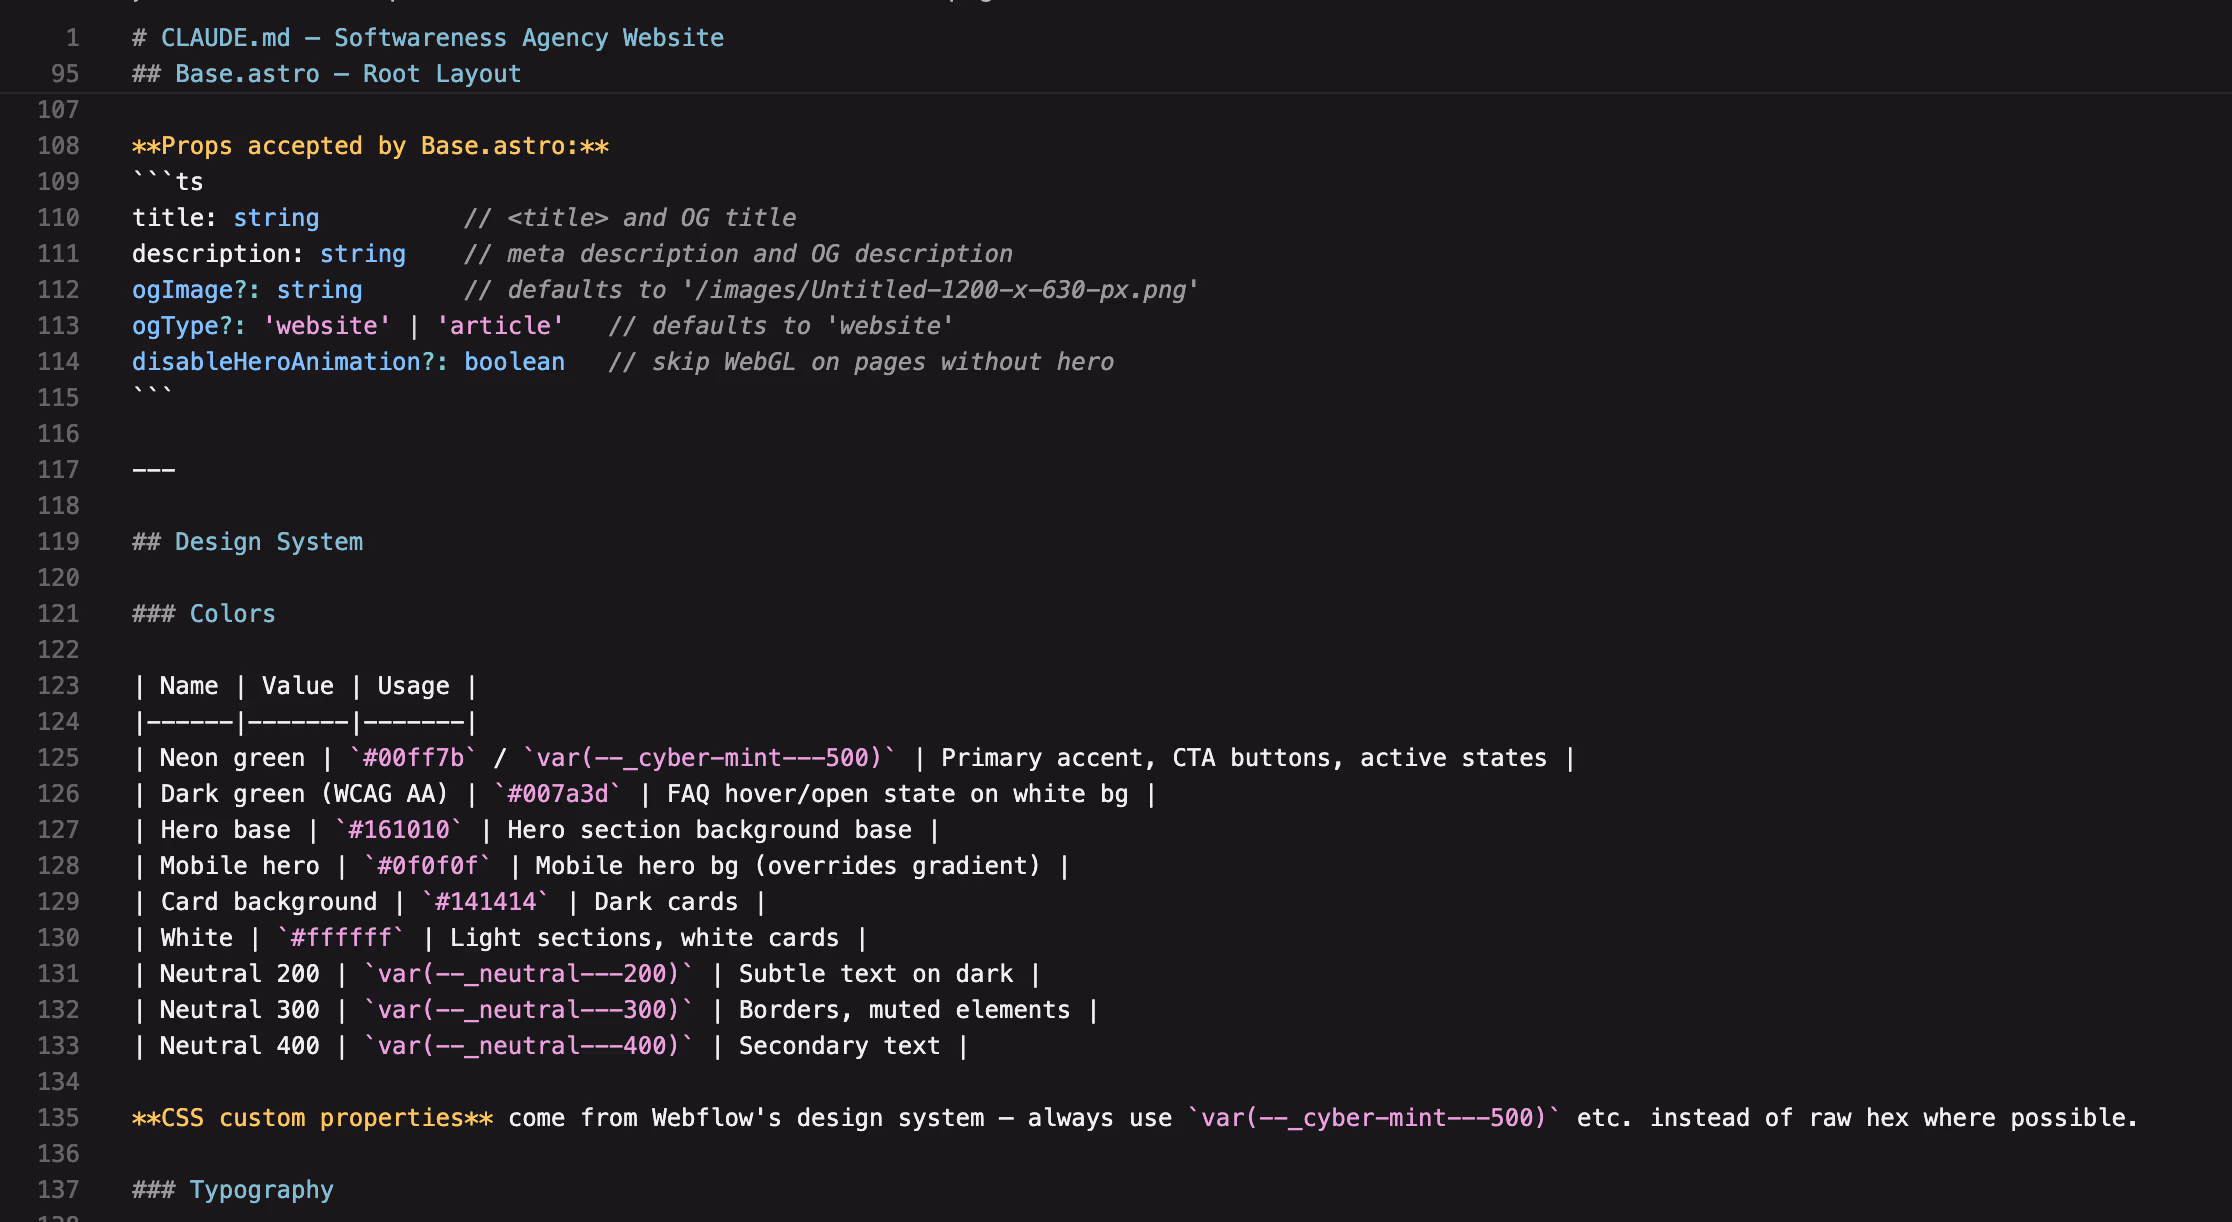Image resolution: width=2232 pixels, height=1222 pixels.
Task: Click the '### Colors' heading
Action: click(x=204, y=614)
